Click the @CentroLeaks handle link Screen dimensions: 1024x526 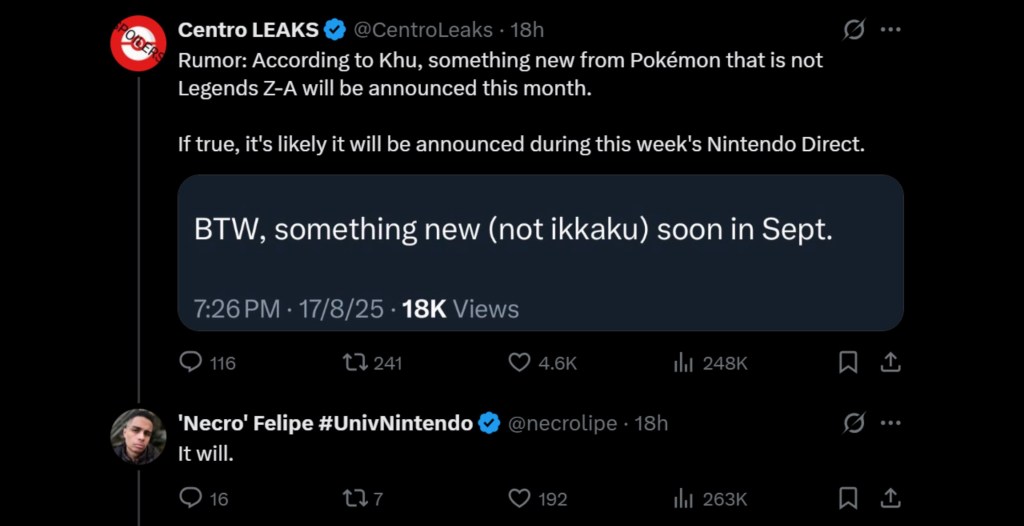click(423, 30)
